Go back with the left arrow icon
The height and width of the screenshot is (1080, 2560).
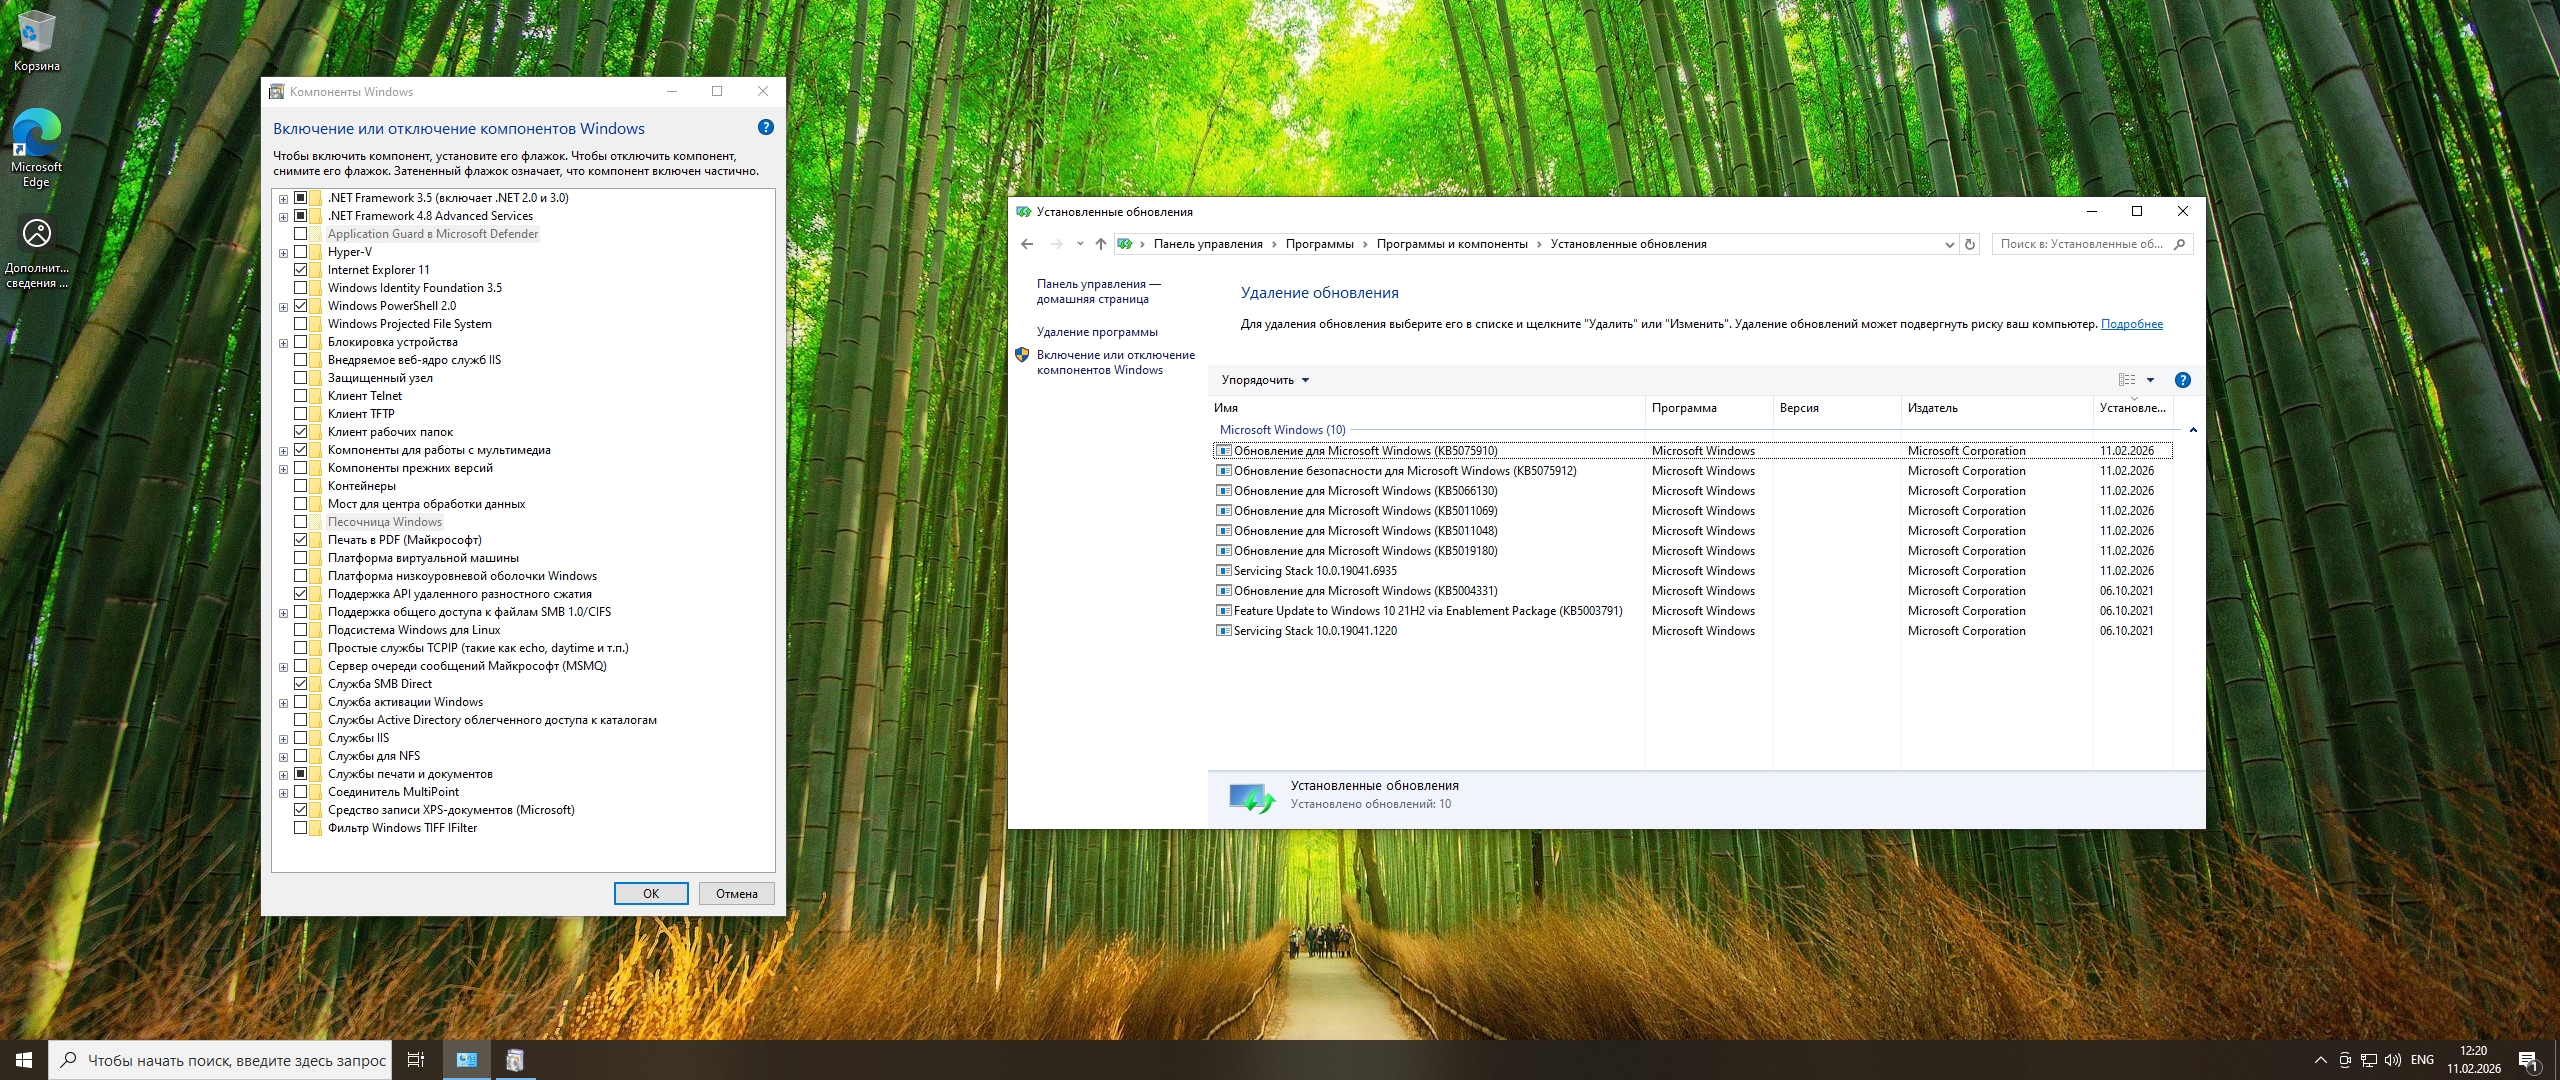pyautogui.click(x=1027, y=244)
